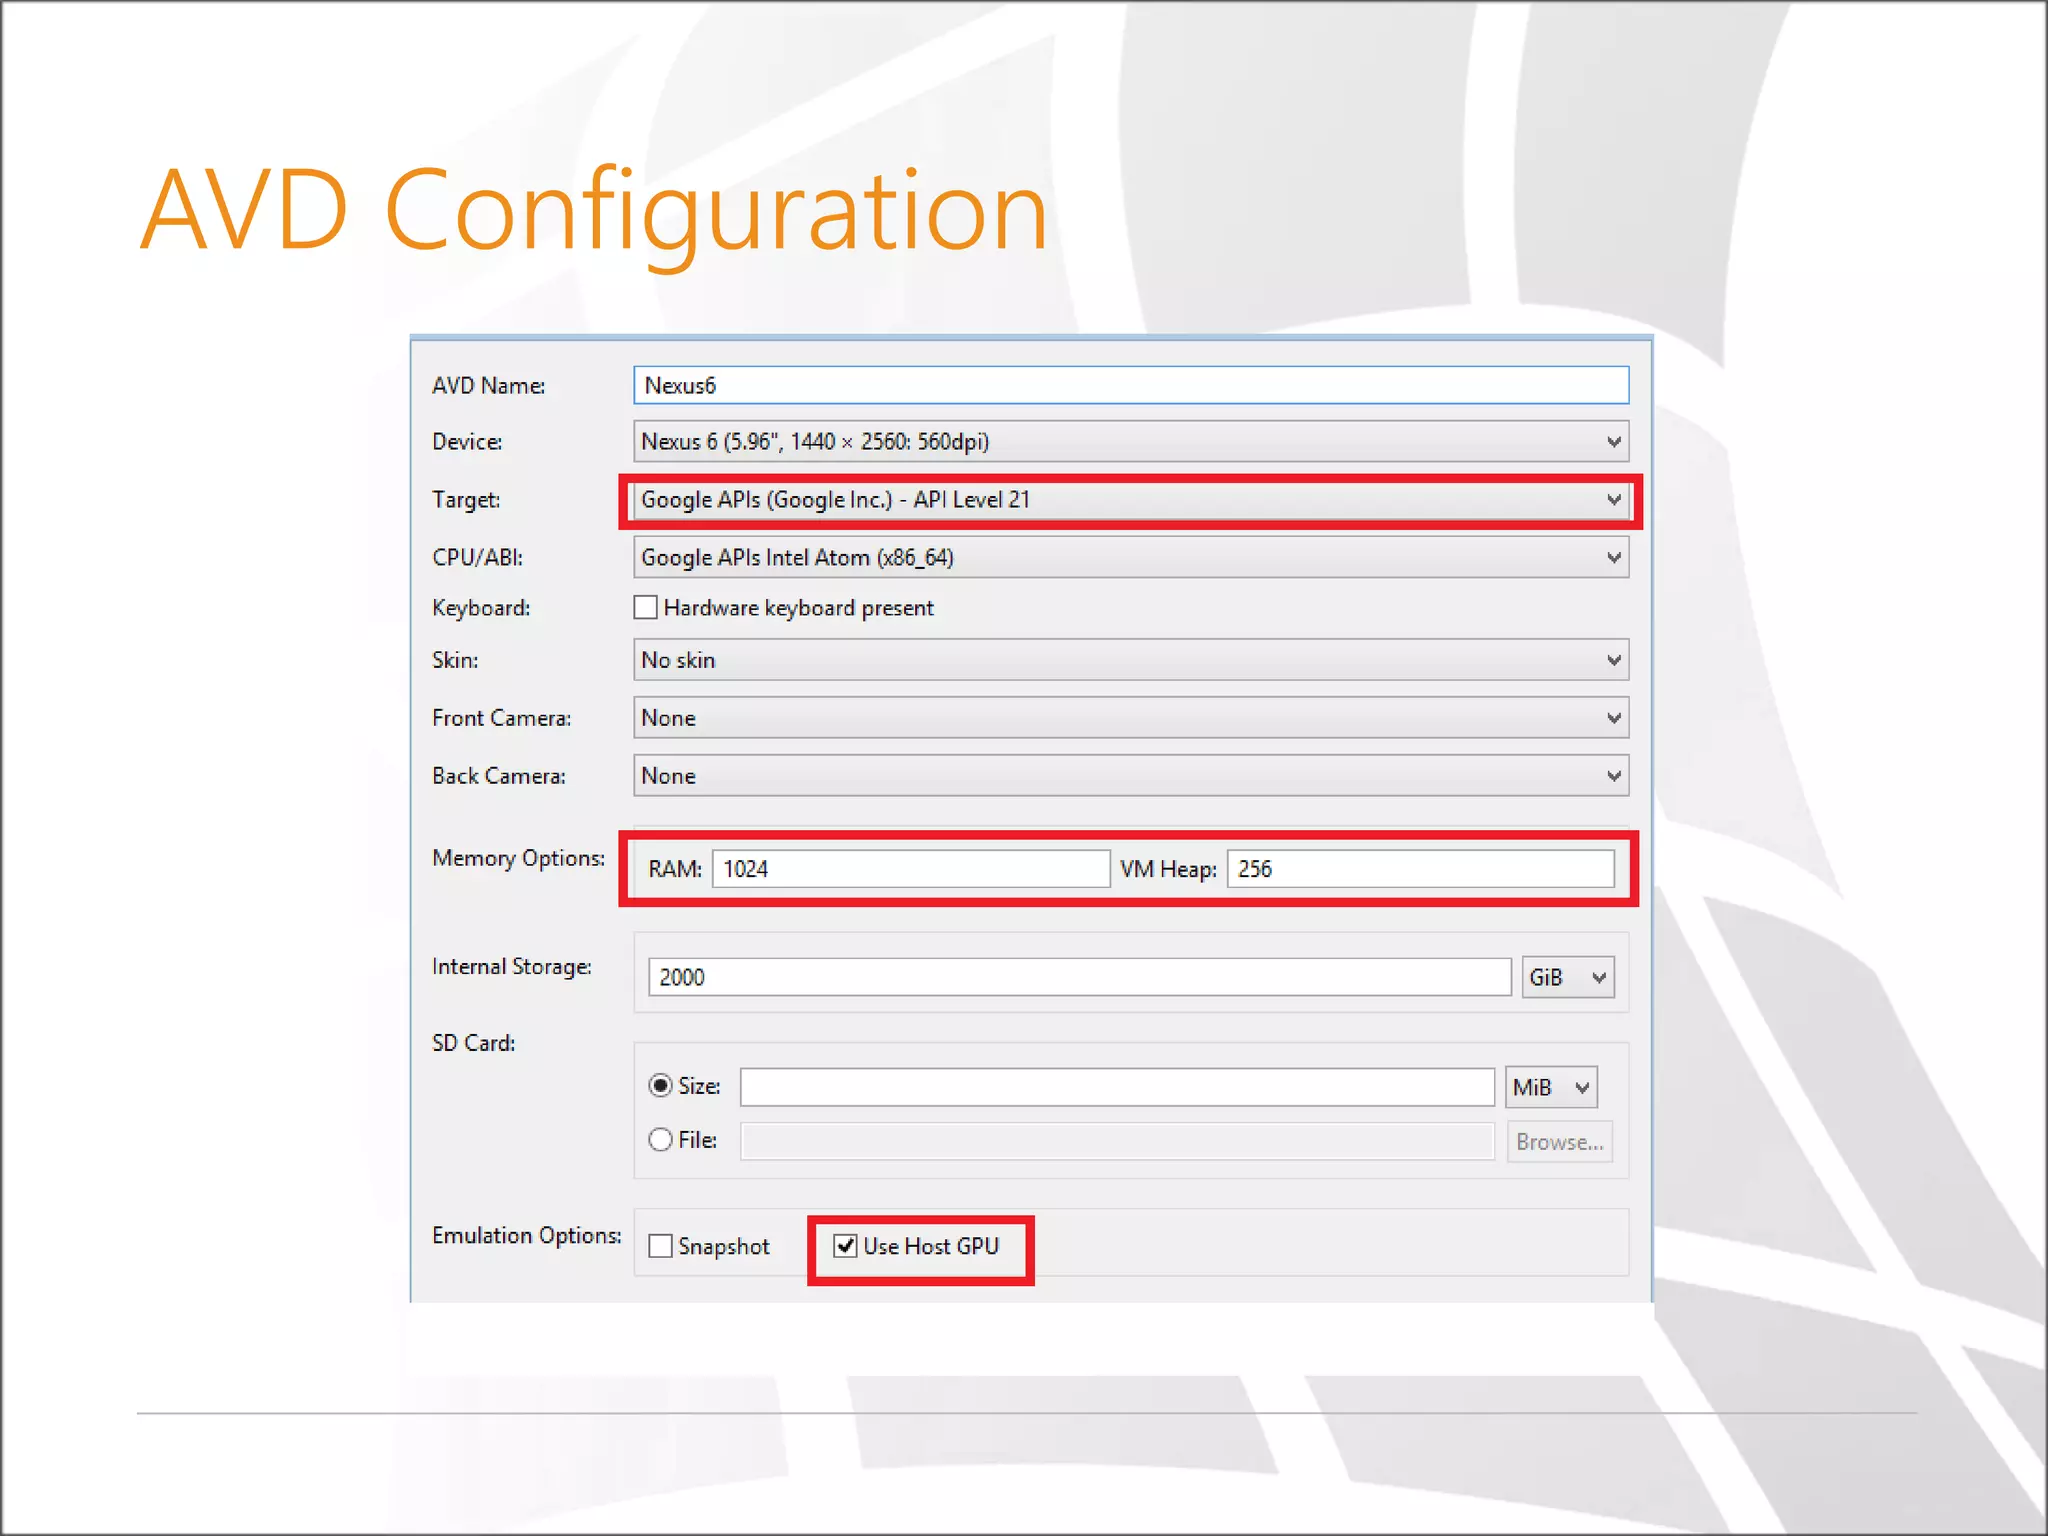Image resolution: width=2048 pixels, height=1536 pixels.
Task: Open the SD Card MiB unit dropdown
Action: point(1551,1087)
